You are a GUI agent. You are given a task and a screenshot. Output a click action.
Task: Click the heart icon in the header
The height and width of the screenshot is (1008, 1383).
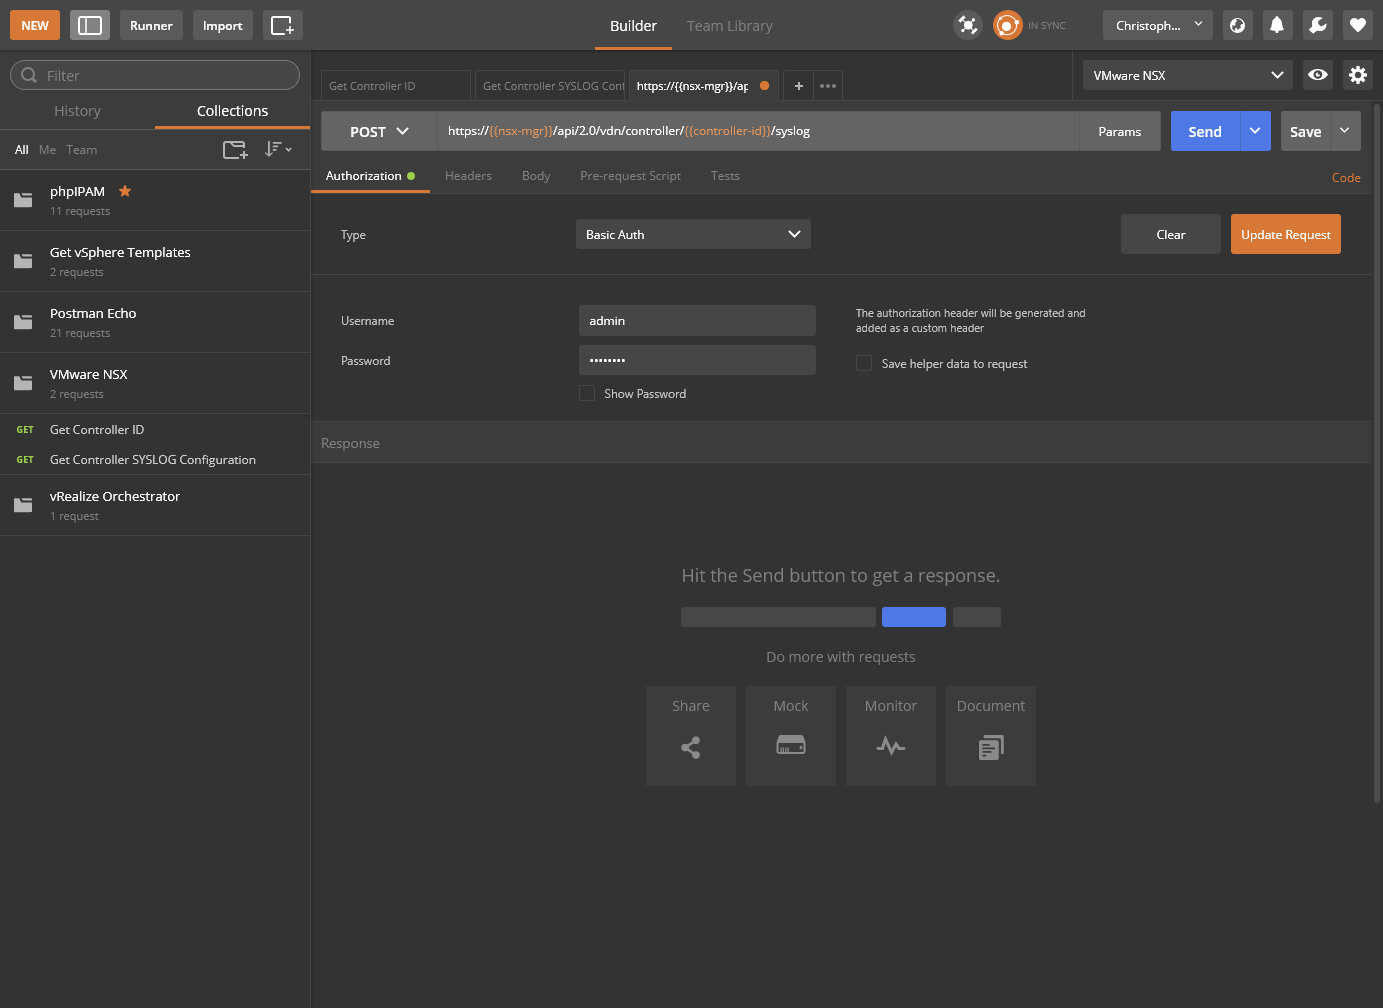pos(1357,26)
